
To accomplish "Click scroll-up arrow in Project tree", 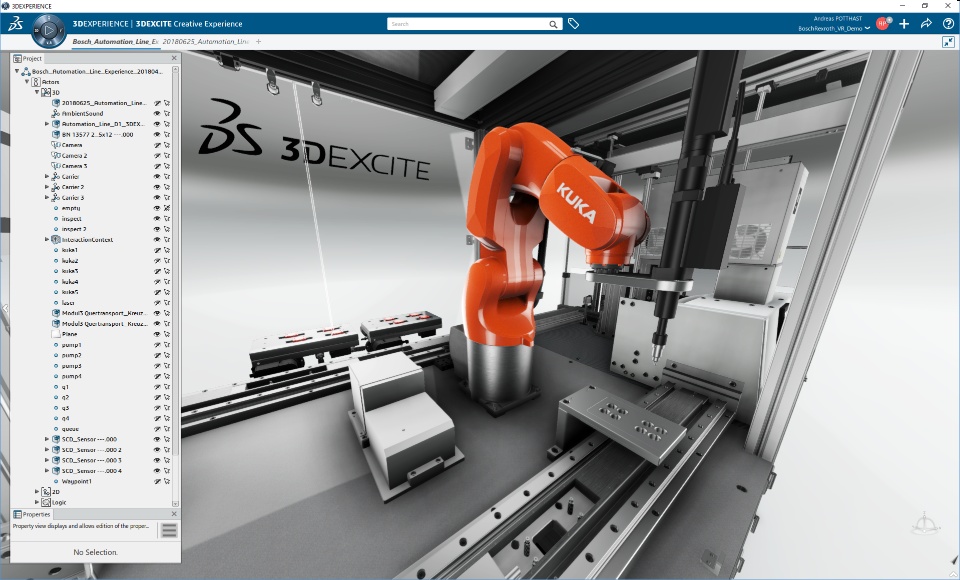I will pyautogui.click(x=176, y=70).
